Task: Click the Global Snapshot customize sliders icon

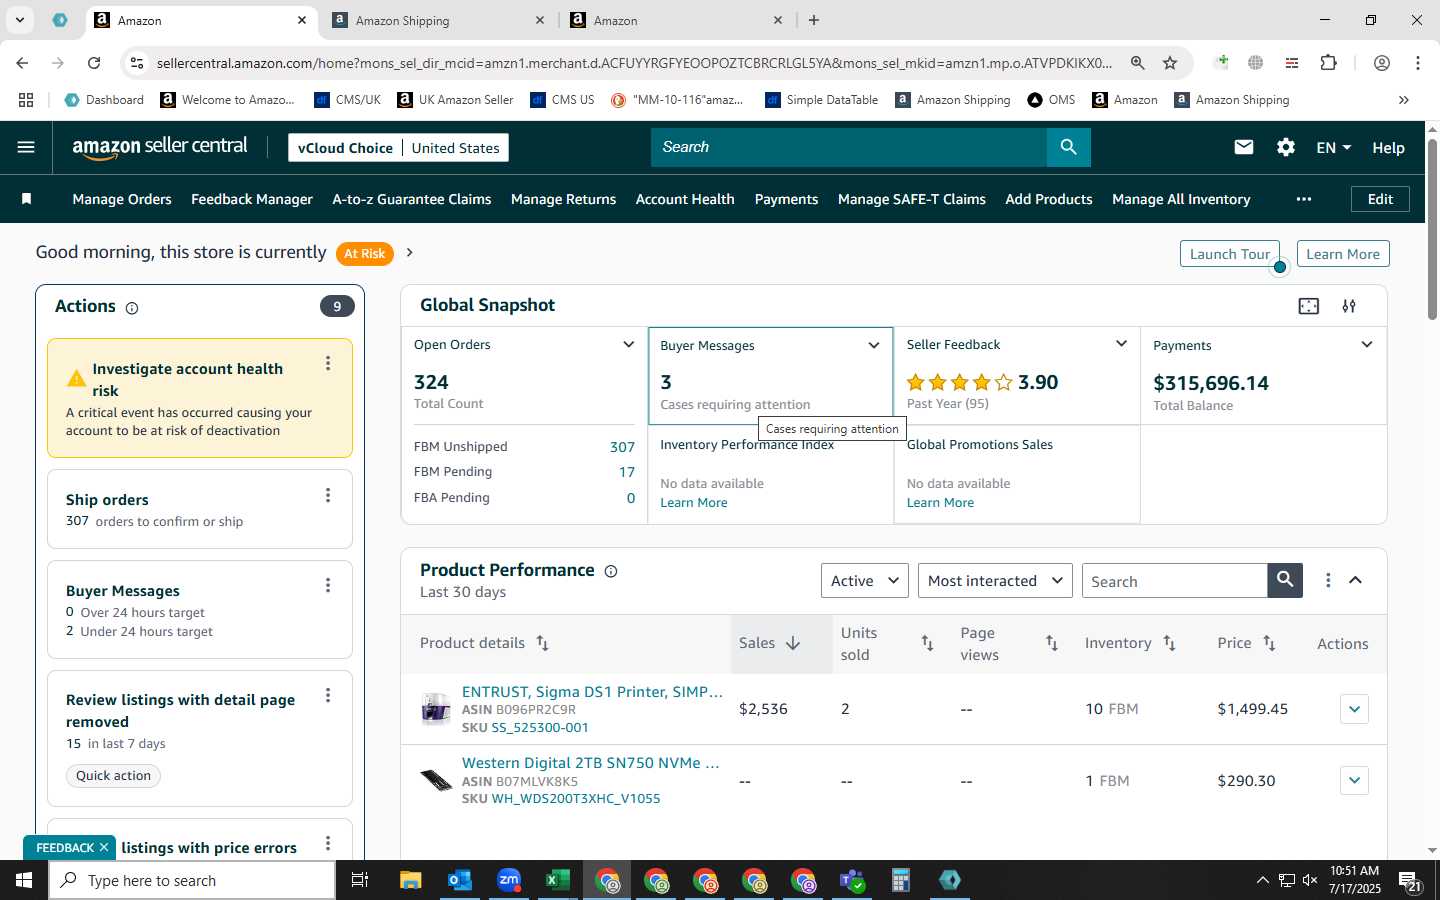Action: pos(1349,306)
